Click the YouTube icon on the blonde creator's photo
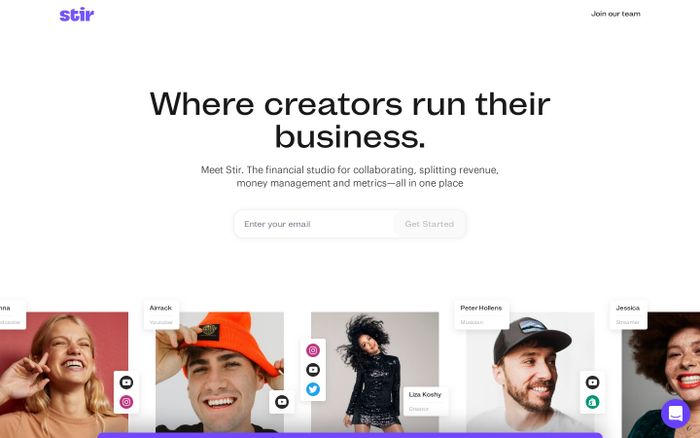 [126, 383]
